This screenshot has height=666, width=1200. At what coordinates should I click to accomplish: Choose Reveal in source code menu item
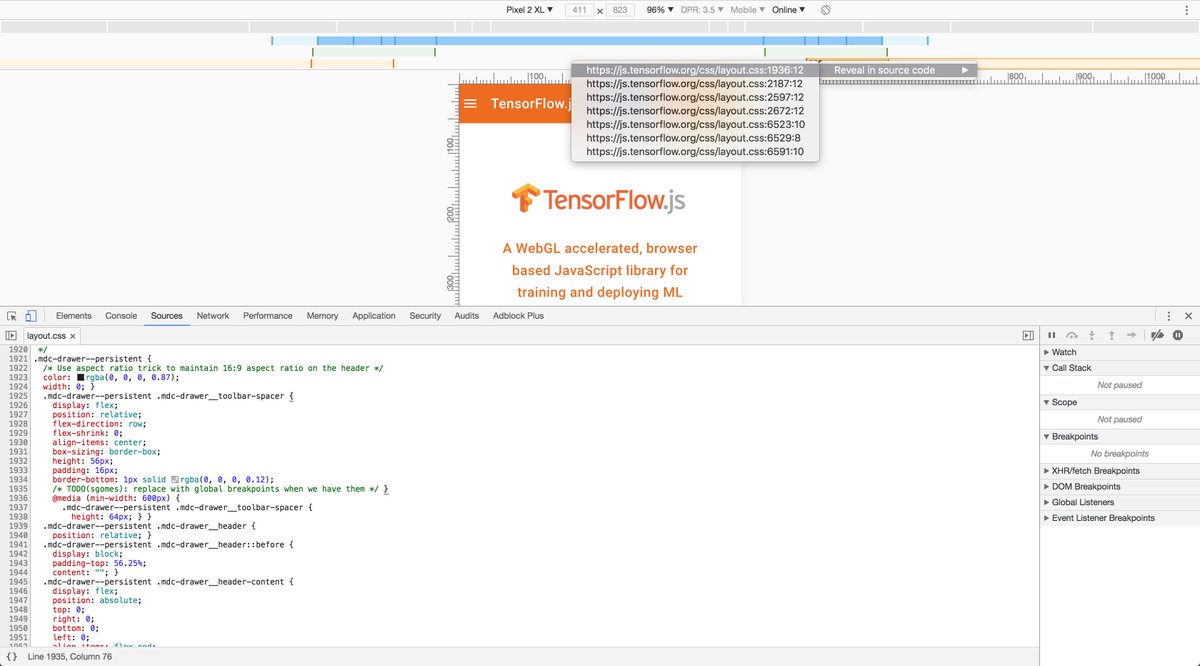(898, 70)
